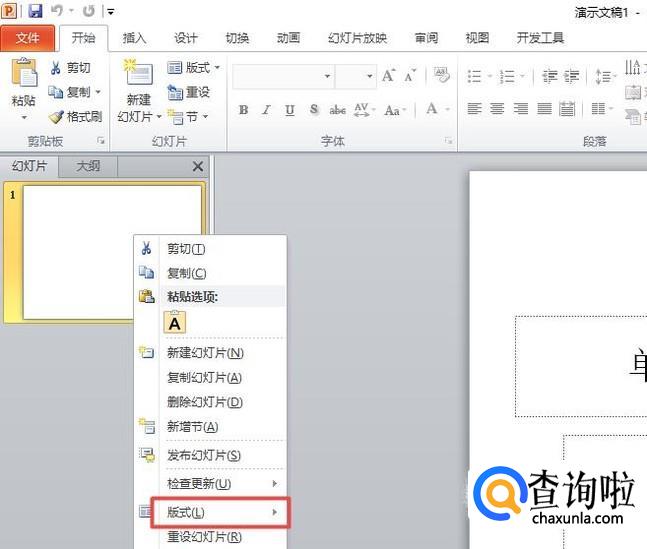Switch to the 大纲 outline tab
The height and width of the screenshot is (549, 647).
pos(88,166)
